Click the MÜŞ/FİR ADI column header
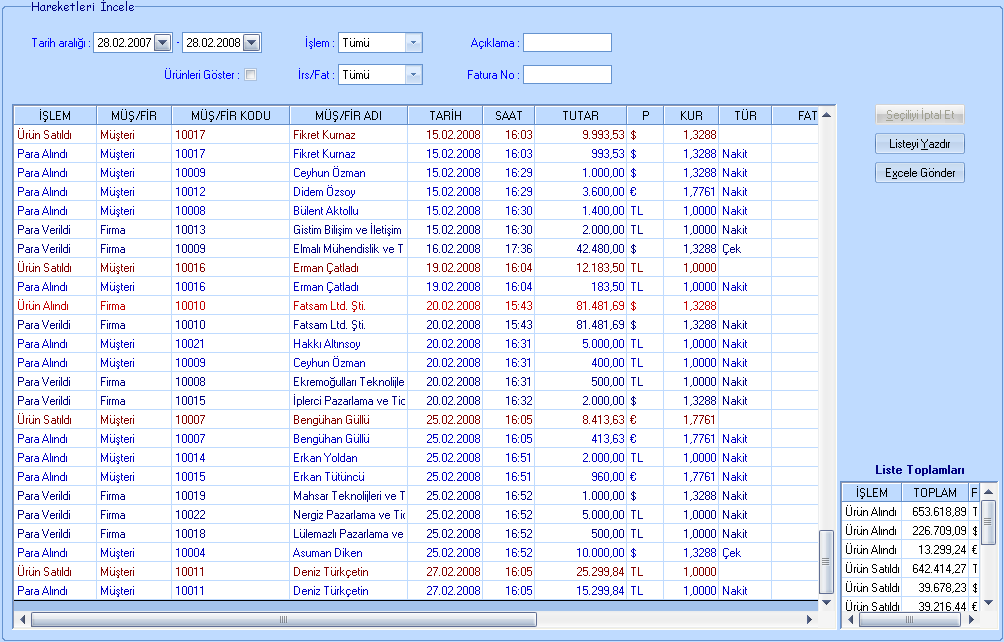This screenshot has height=642, width=1004. 348,116
